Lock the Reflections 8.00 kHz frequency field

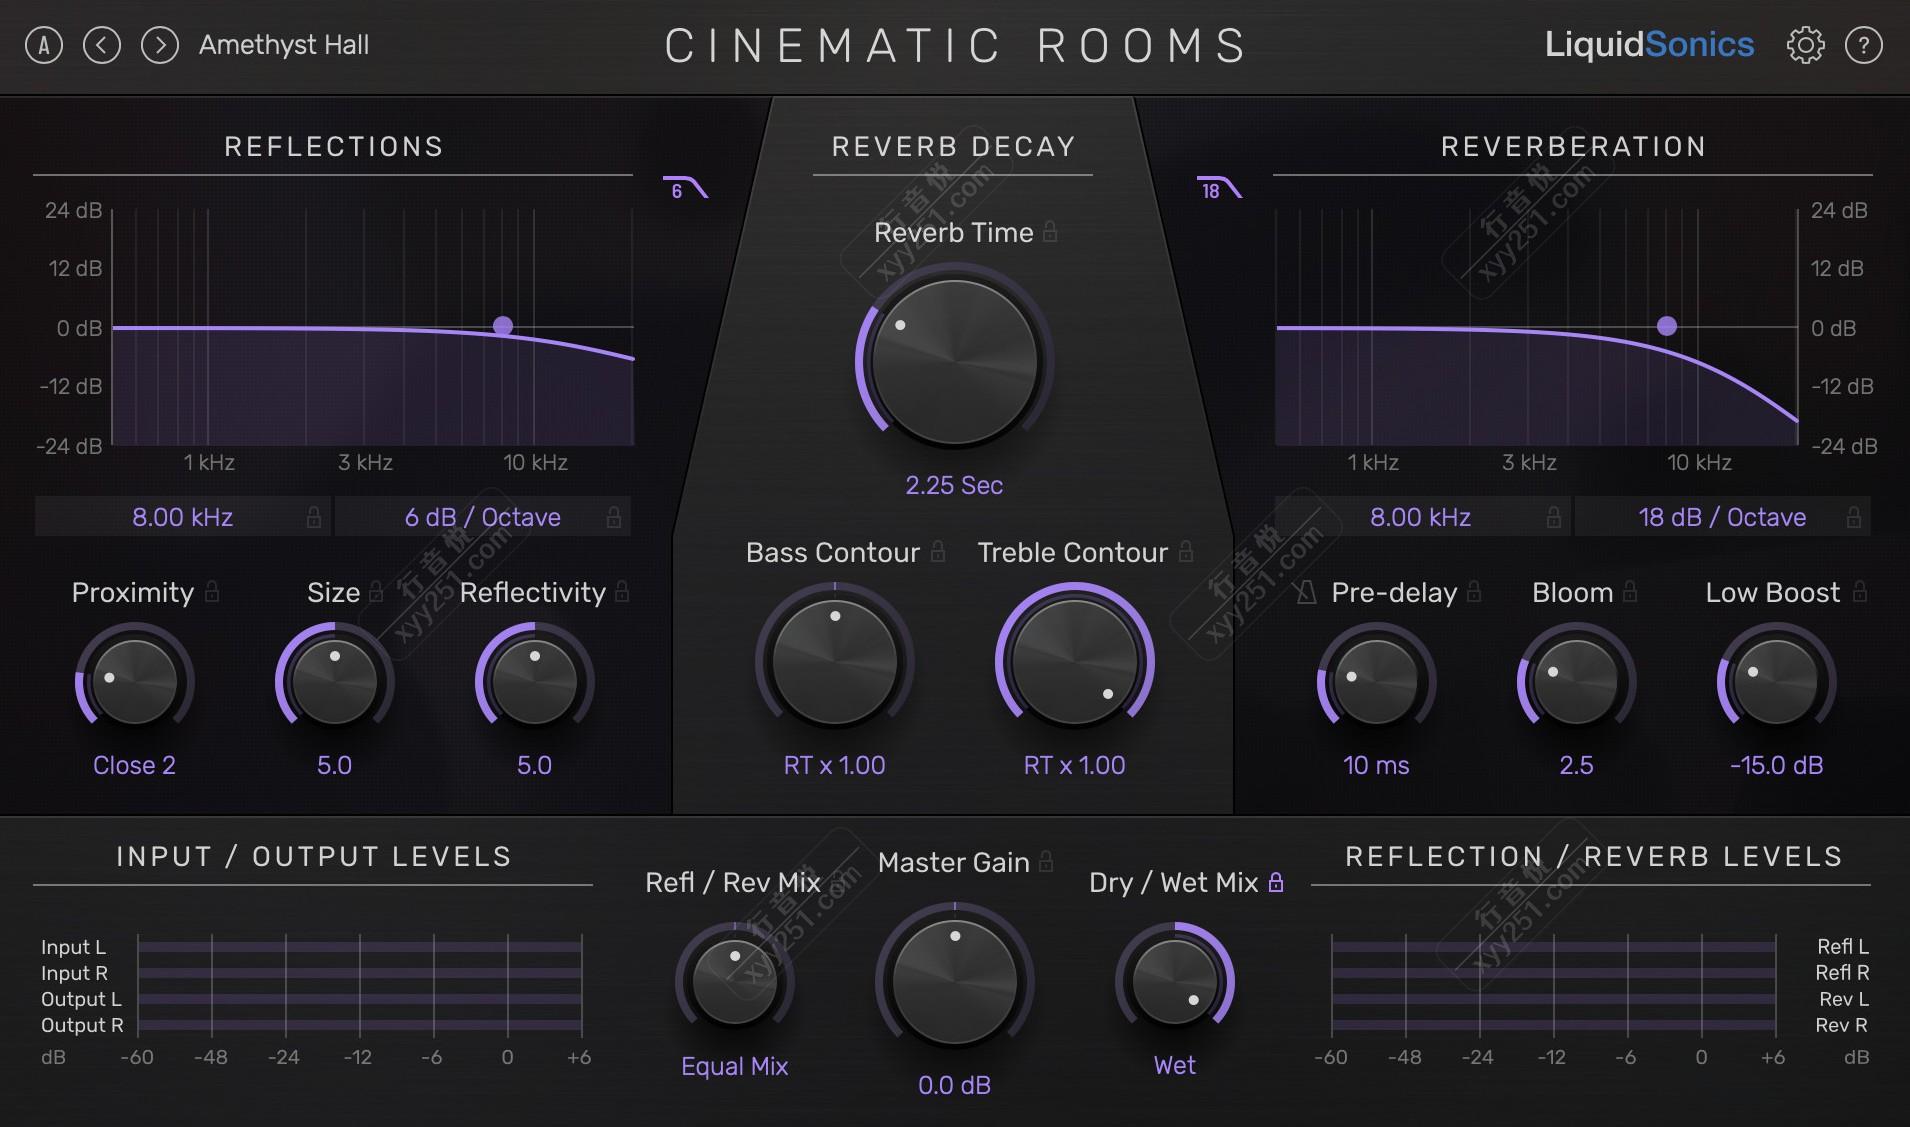[314, 517]
